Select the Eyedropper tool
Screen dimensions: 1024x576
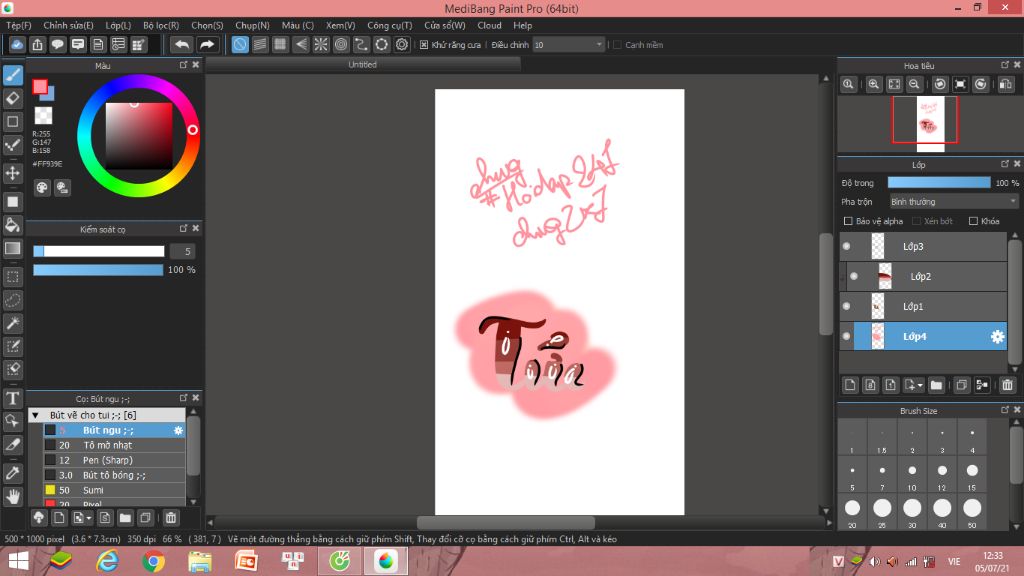tap(12, 473)
